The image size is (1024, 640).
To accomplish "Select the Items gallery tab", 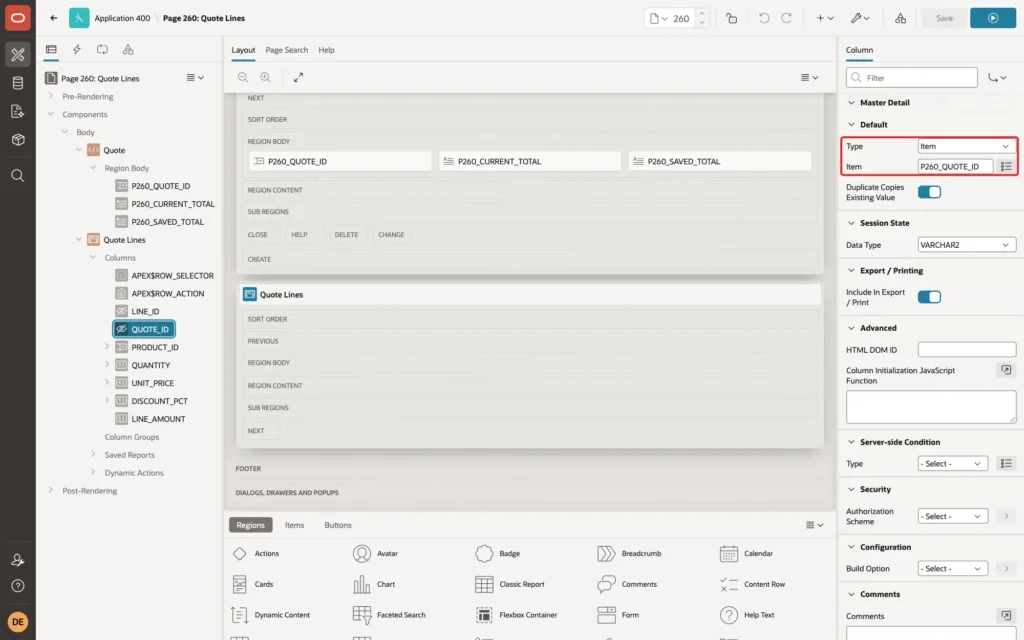I will pos(295,525).
